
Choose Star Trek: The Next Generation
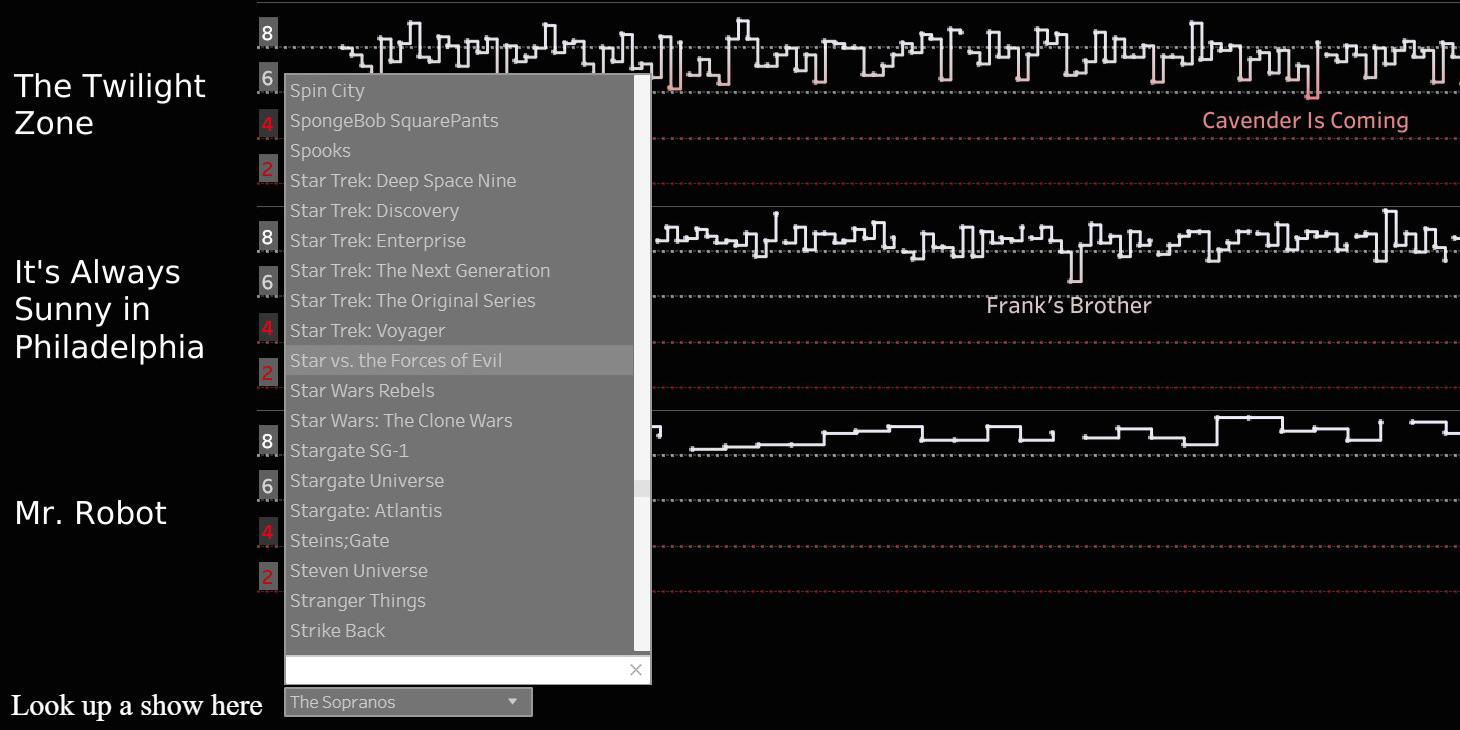click(x=420, y=271)
